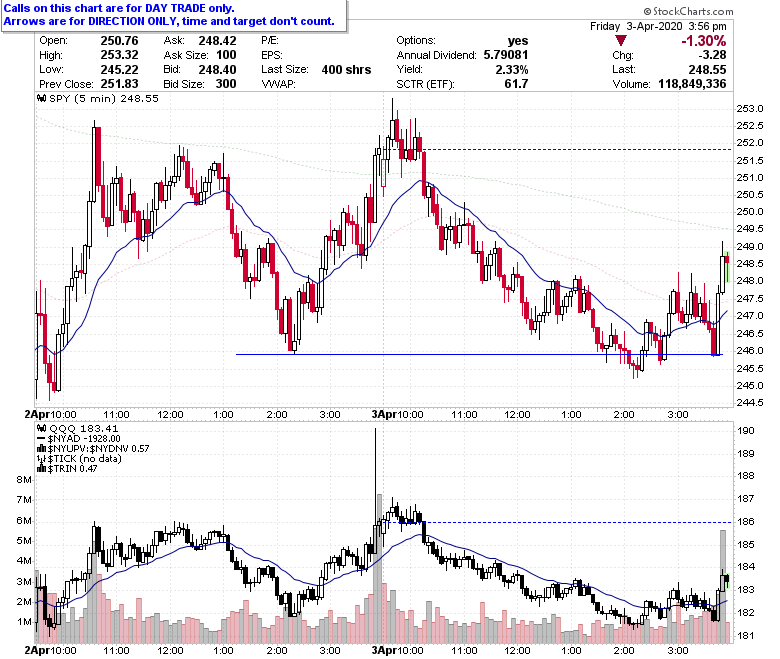Click the 3Apr10:00 label on SPY time axis

point(397,414)
